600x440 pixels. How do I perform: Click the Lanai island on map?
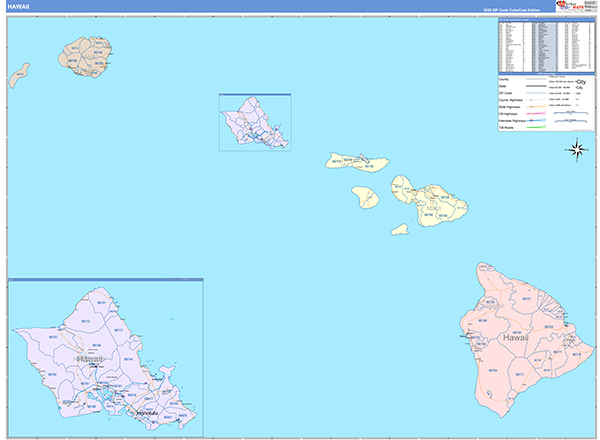tap(365, 196)
